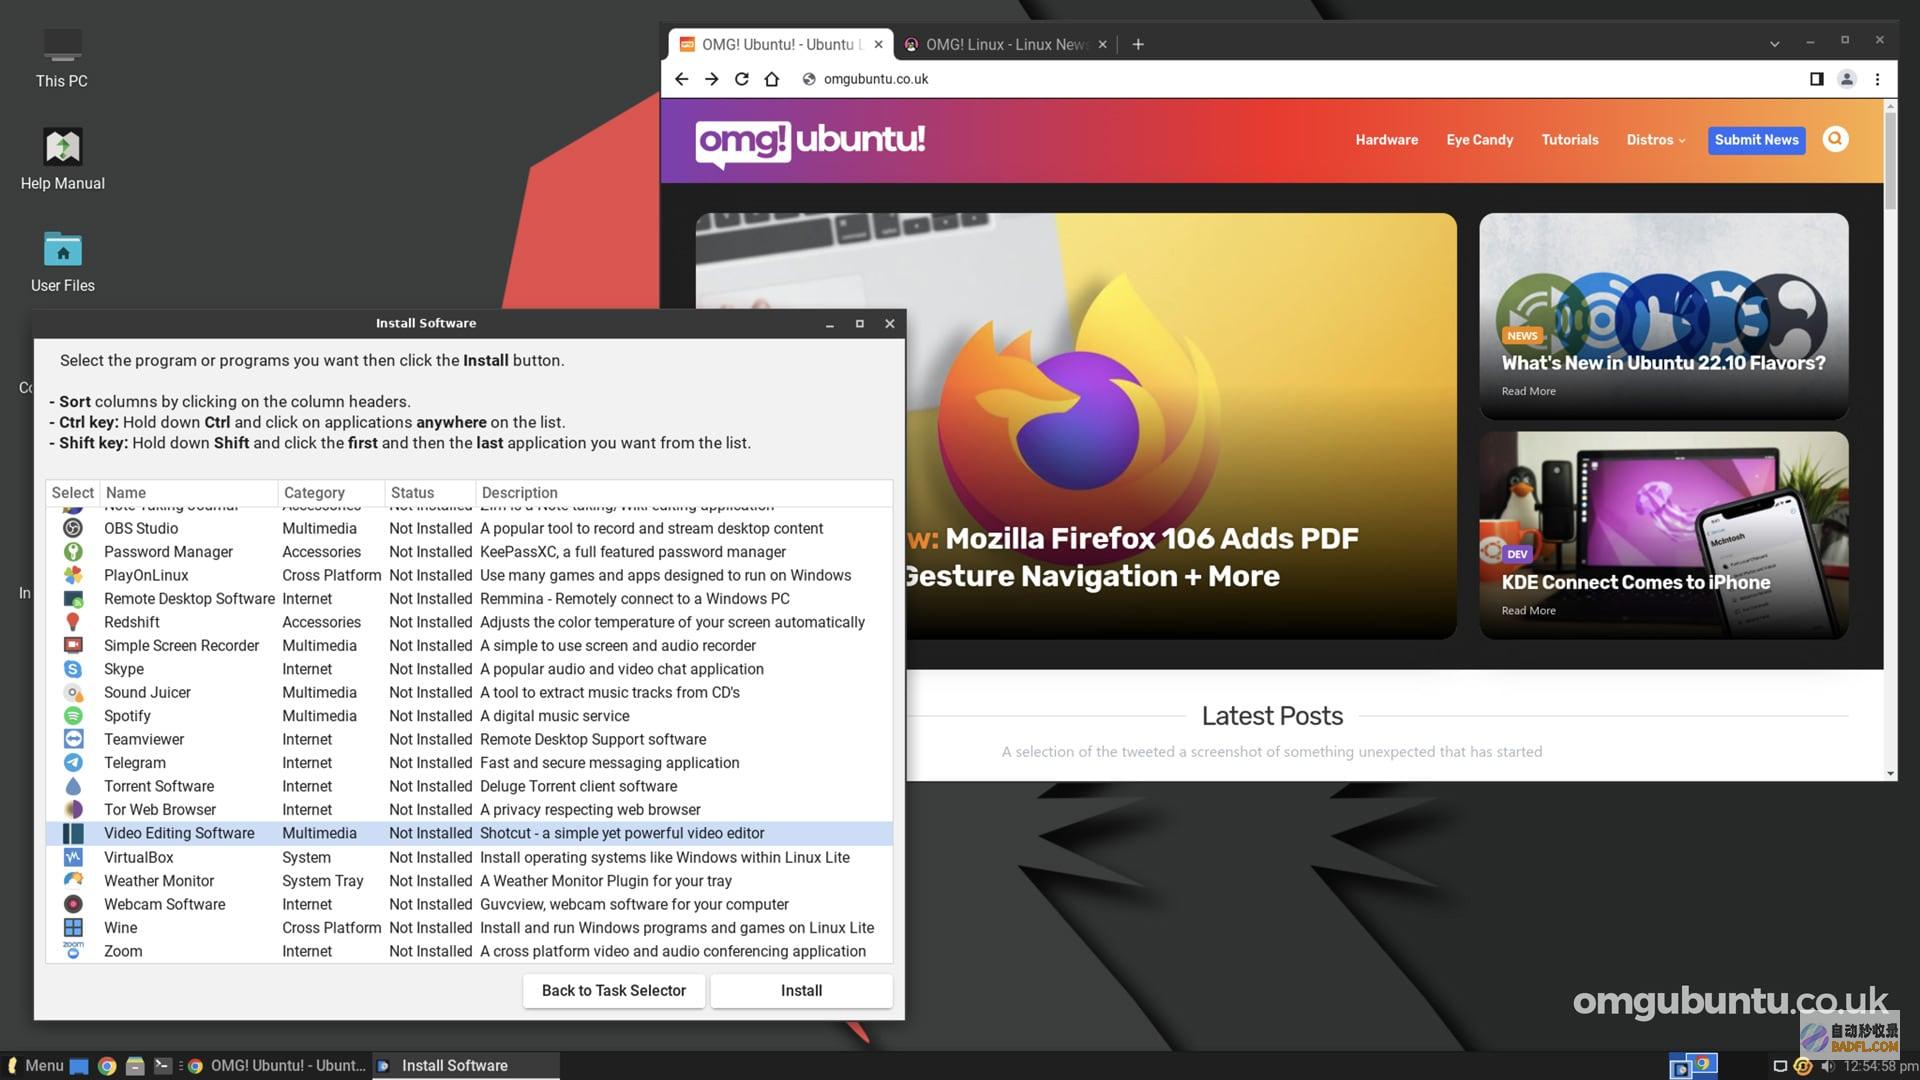
Task: Click the Zoom icon in the list
Action: point(73,950)
